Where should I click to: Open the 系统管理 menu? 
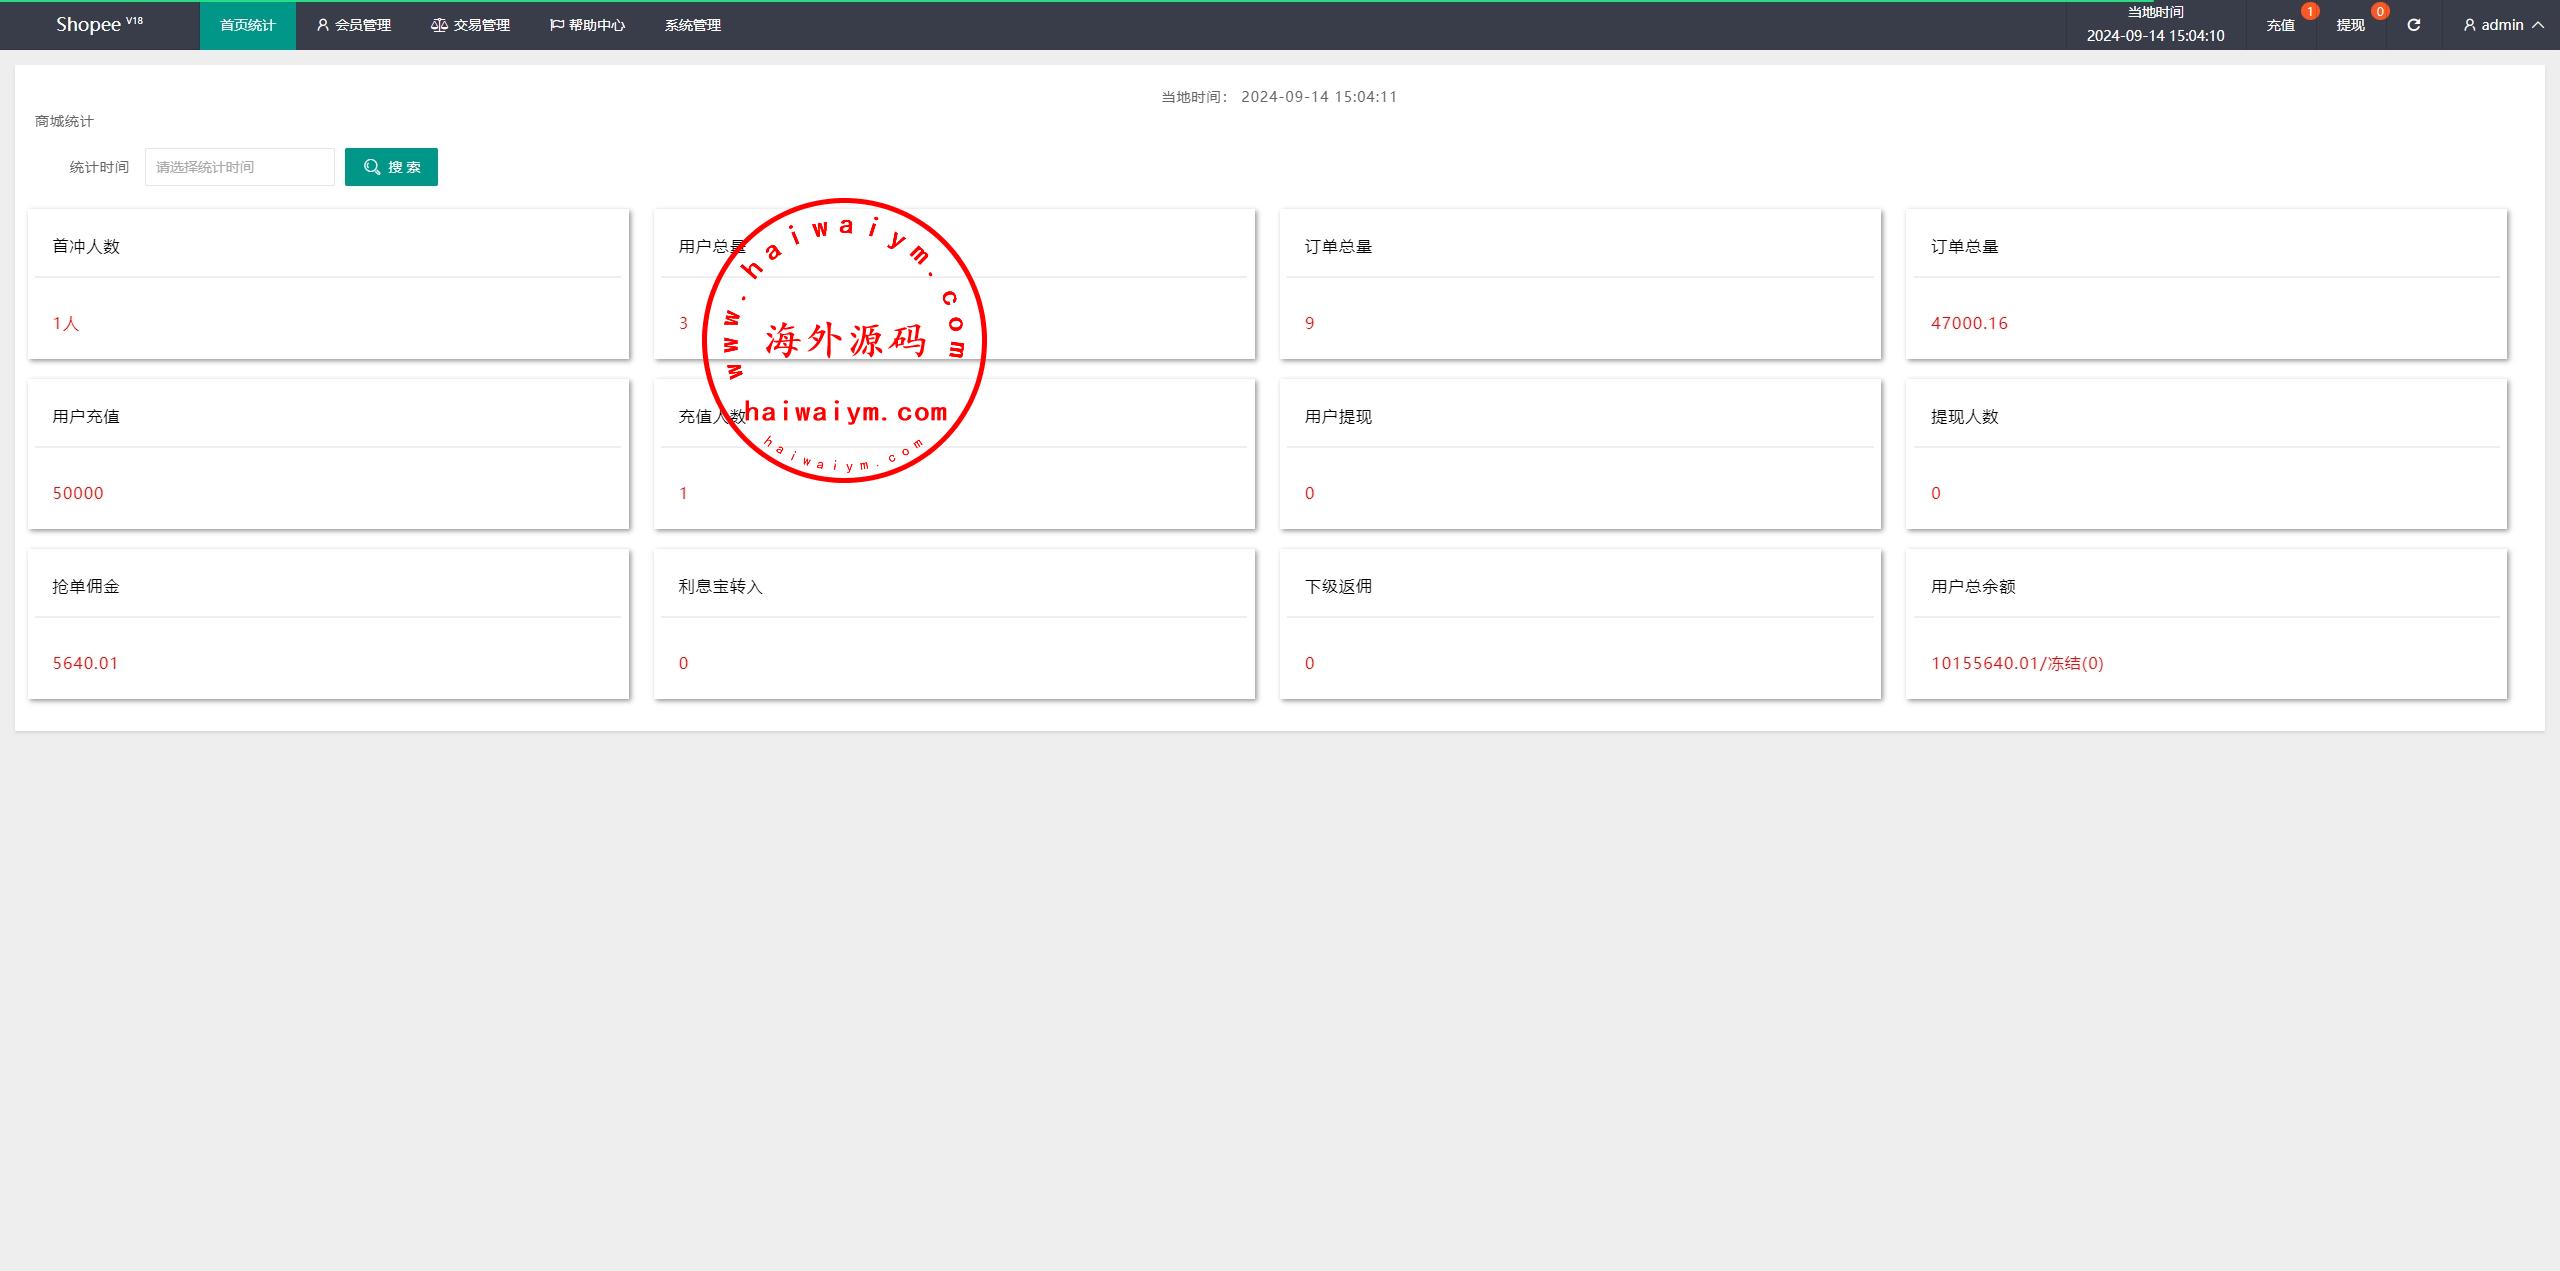(x=692, y=25)
